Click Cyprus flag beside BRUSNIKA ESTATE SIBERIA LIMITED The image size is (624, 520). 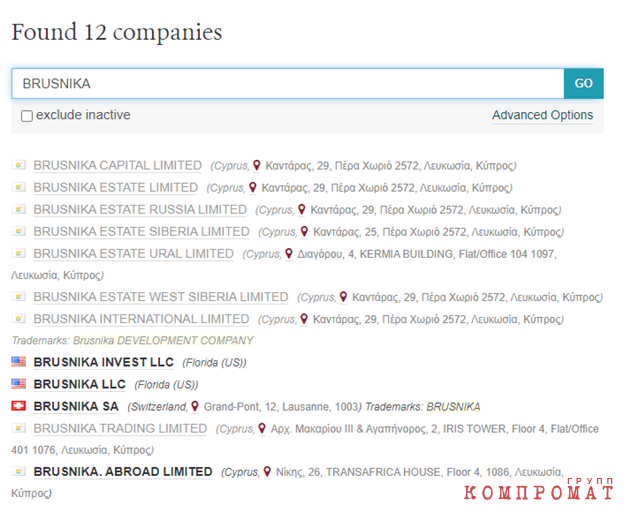[x=18, y=231]
